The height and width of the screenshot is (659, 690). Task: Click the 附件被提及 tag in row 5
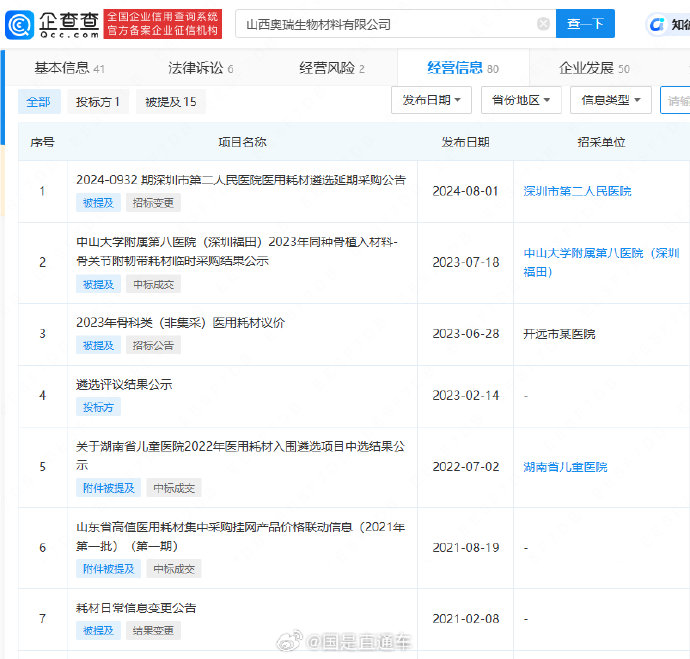pyautogui.click(x=108, y=488)
